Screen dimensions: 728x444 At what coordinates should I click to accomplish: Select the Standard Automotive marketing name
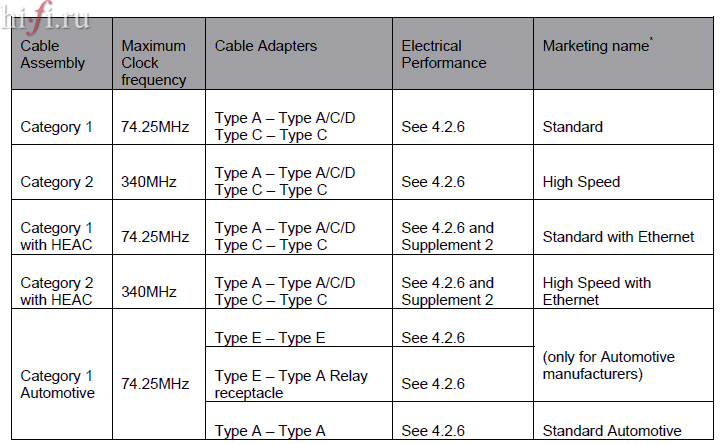pos(612,431)
